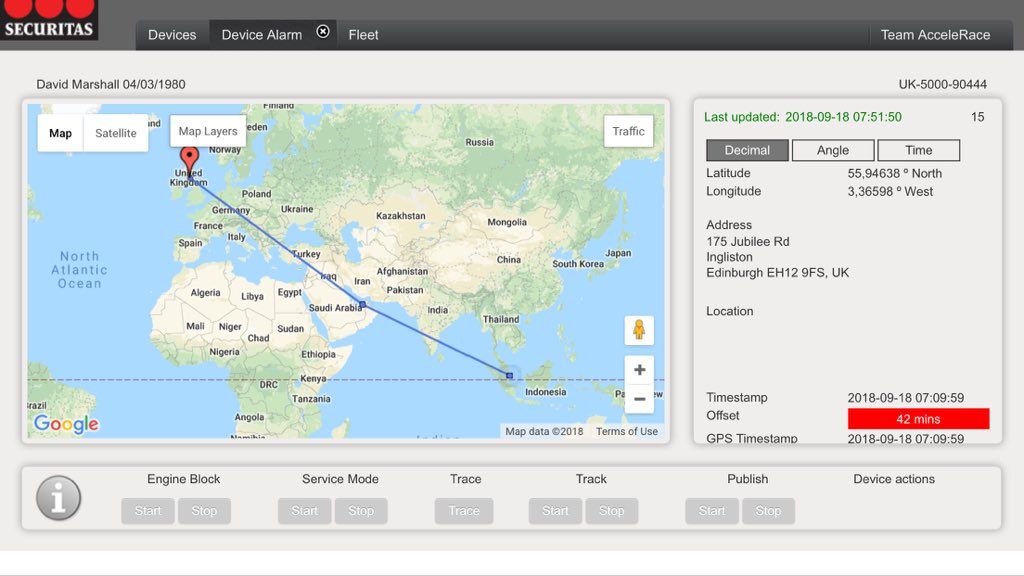Click the latitude value 55,94638 North
Image resolution: width=1024 pixels, height=576 pixels.
tap(895, 173)
